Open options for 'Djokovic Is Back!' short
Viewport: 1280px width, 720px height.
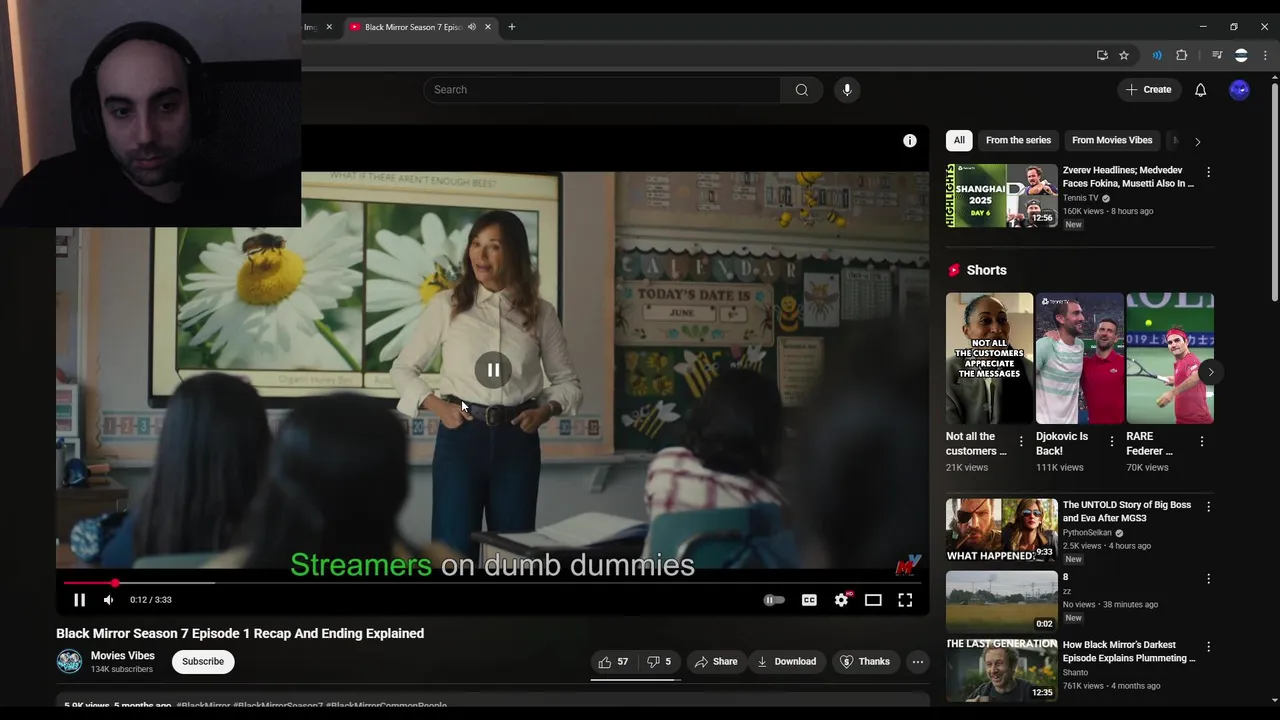click(1112, 441)
